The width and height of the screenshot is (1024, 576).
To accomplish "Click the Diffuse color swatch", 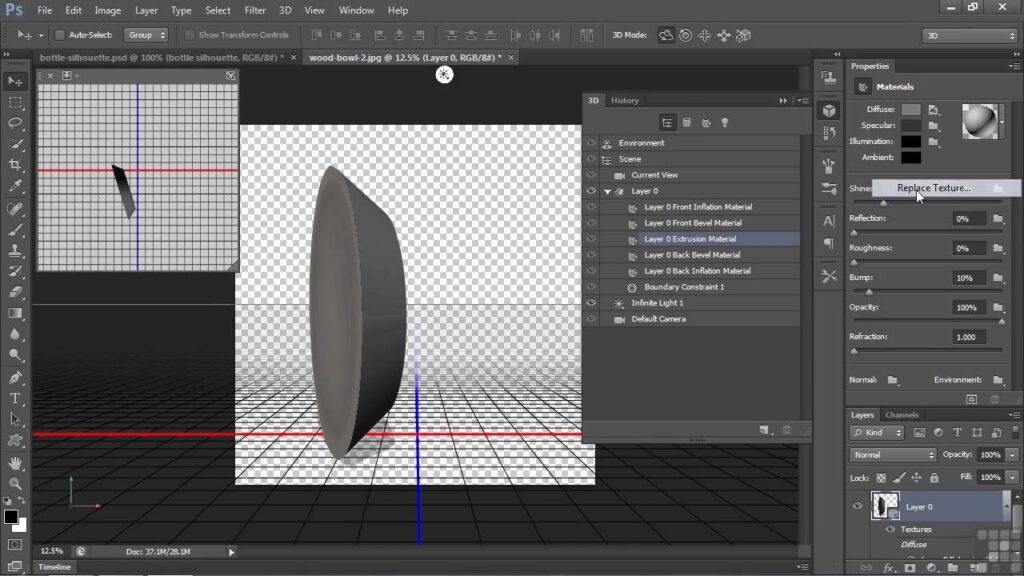I will 910,109.
